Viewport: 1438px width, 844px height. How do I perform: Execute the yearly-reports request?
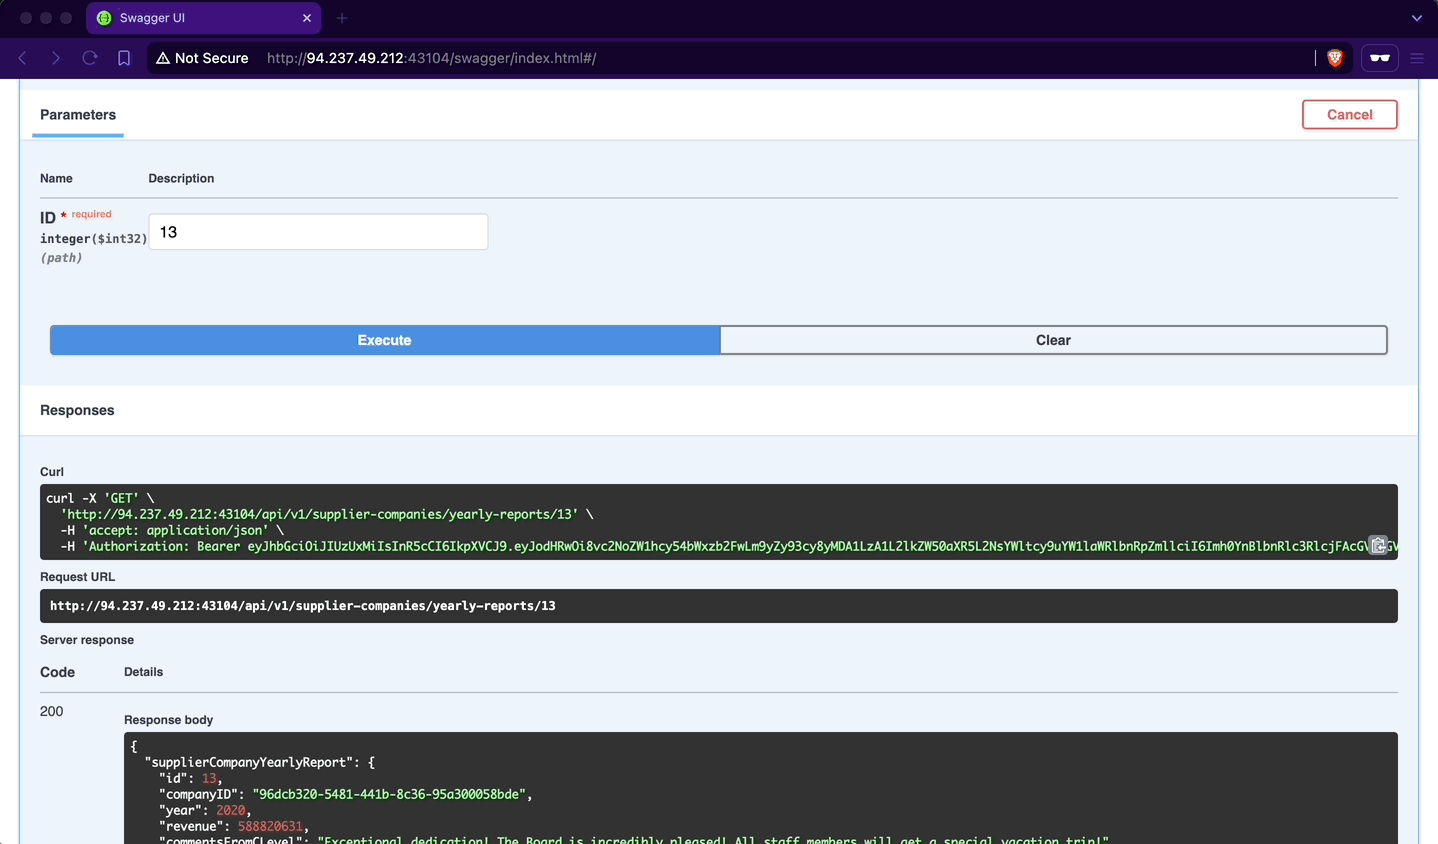coord(384,340)
